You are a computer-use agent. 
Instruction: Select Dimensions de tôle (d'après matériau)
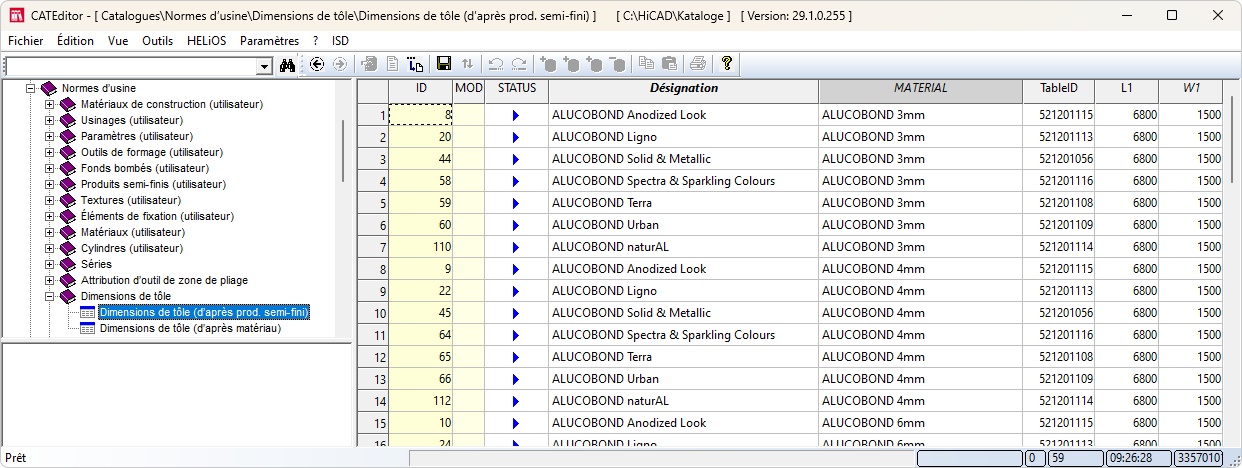190,328
